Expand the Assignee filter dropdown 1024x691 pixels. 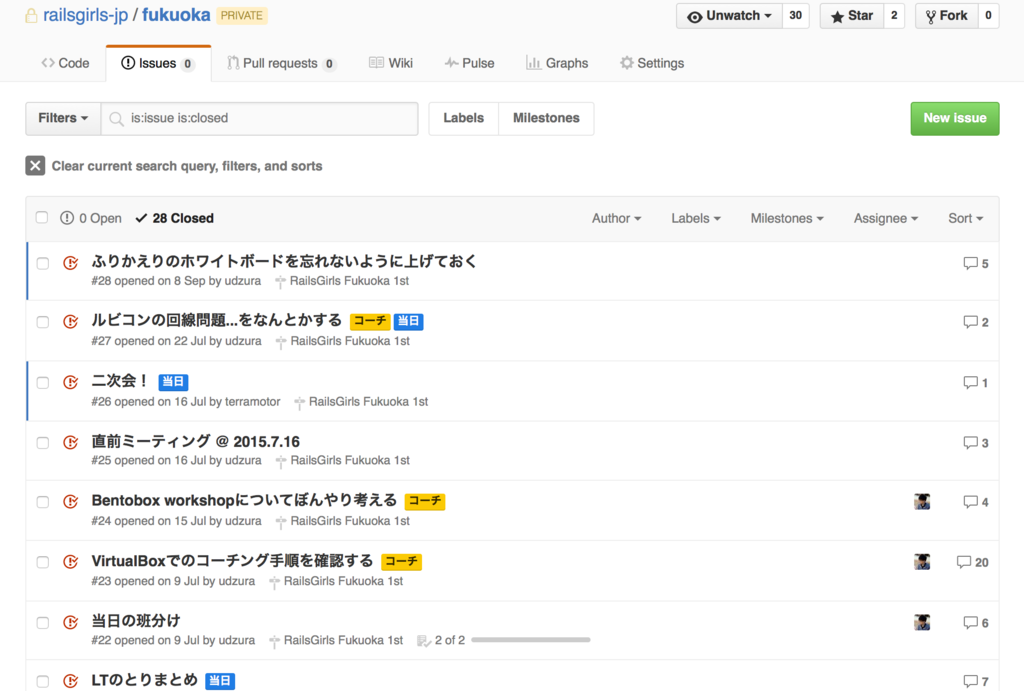pos(886,218)
